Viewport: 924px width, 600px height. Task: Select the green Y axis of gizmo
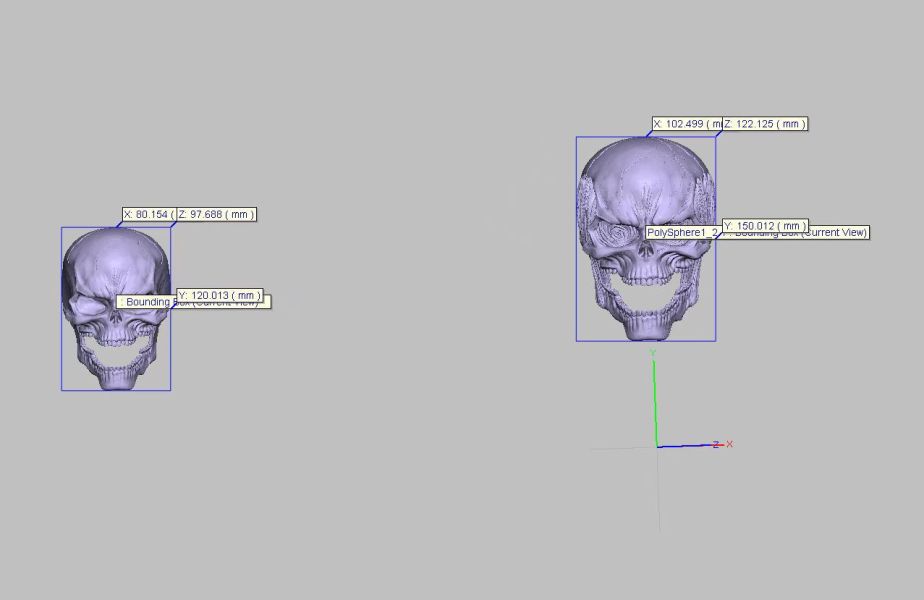pyautogui.click(x=655, y=404)
